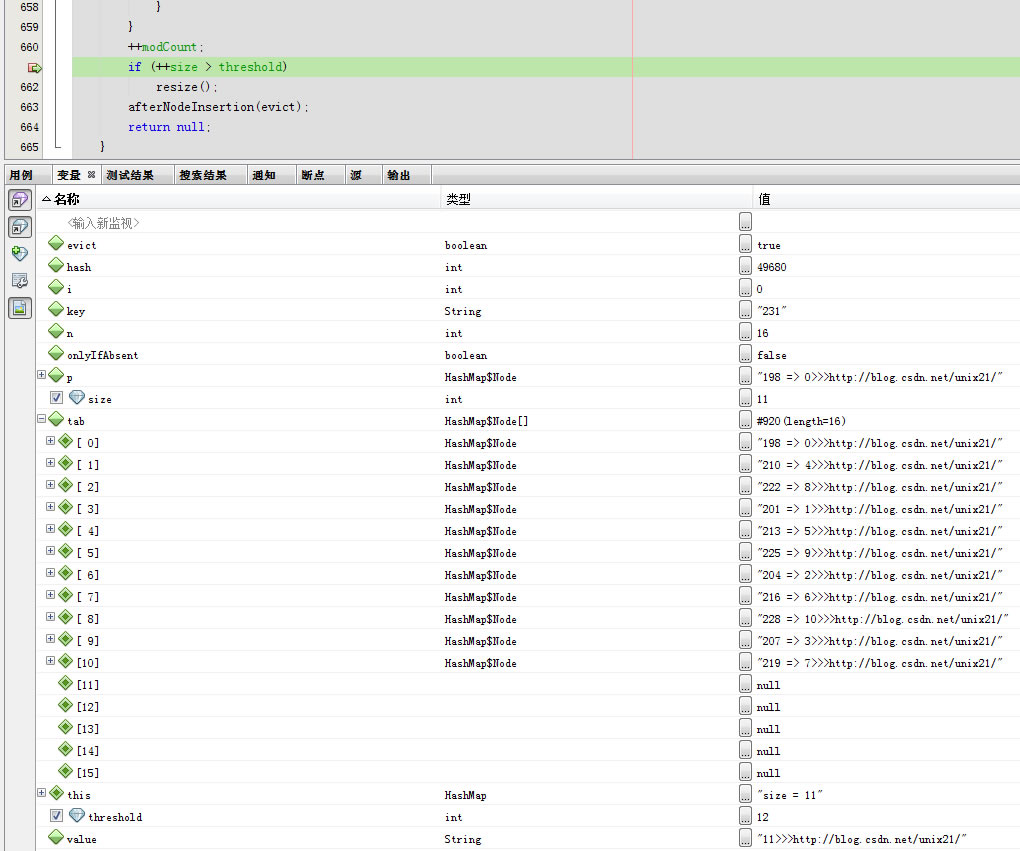Expand the tab [10] element

(x=51, y=661)
